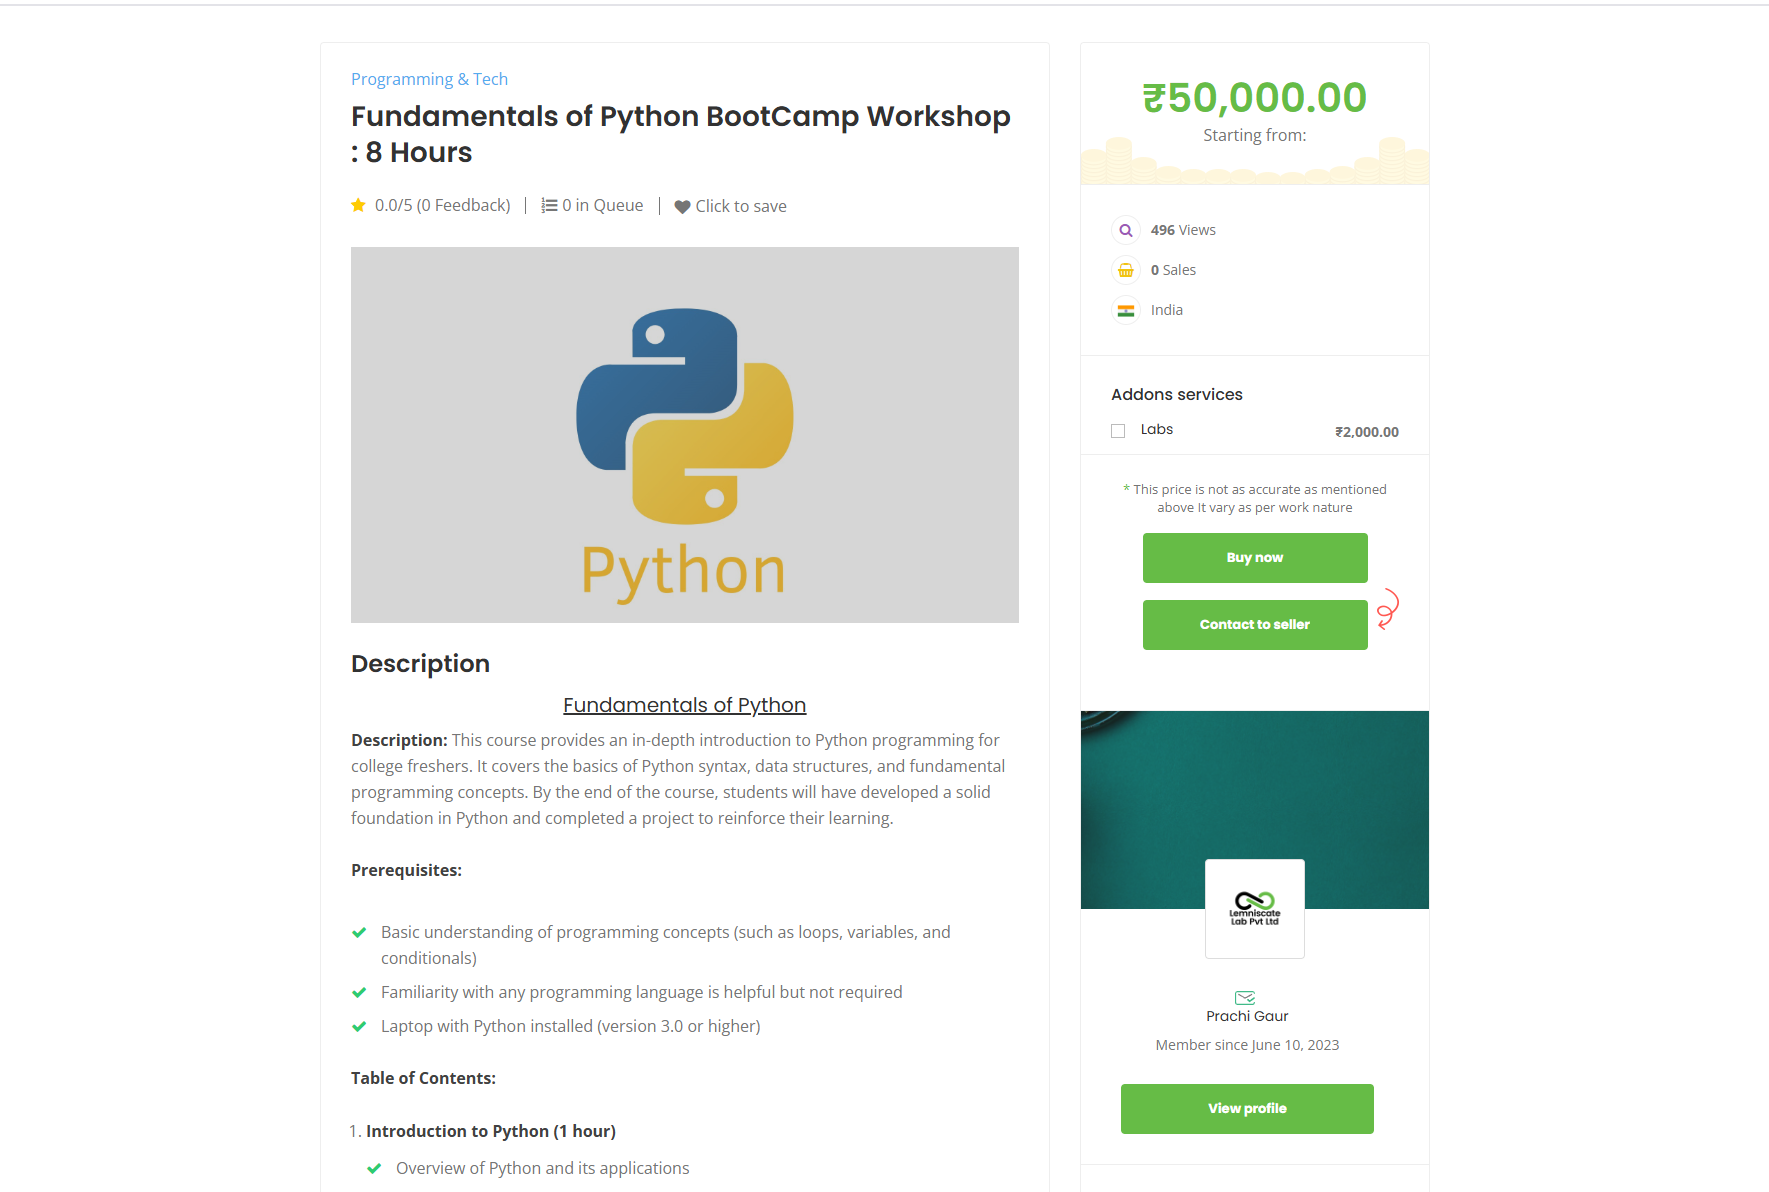Click the 0 in Queue text
Screen dimensions: 1769x1192
pos(603,205)
